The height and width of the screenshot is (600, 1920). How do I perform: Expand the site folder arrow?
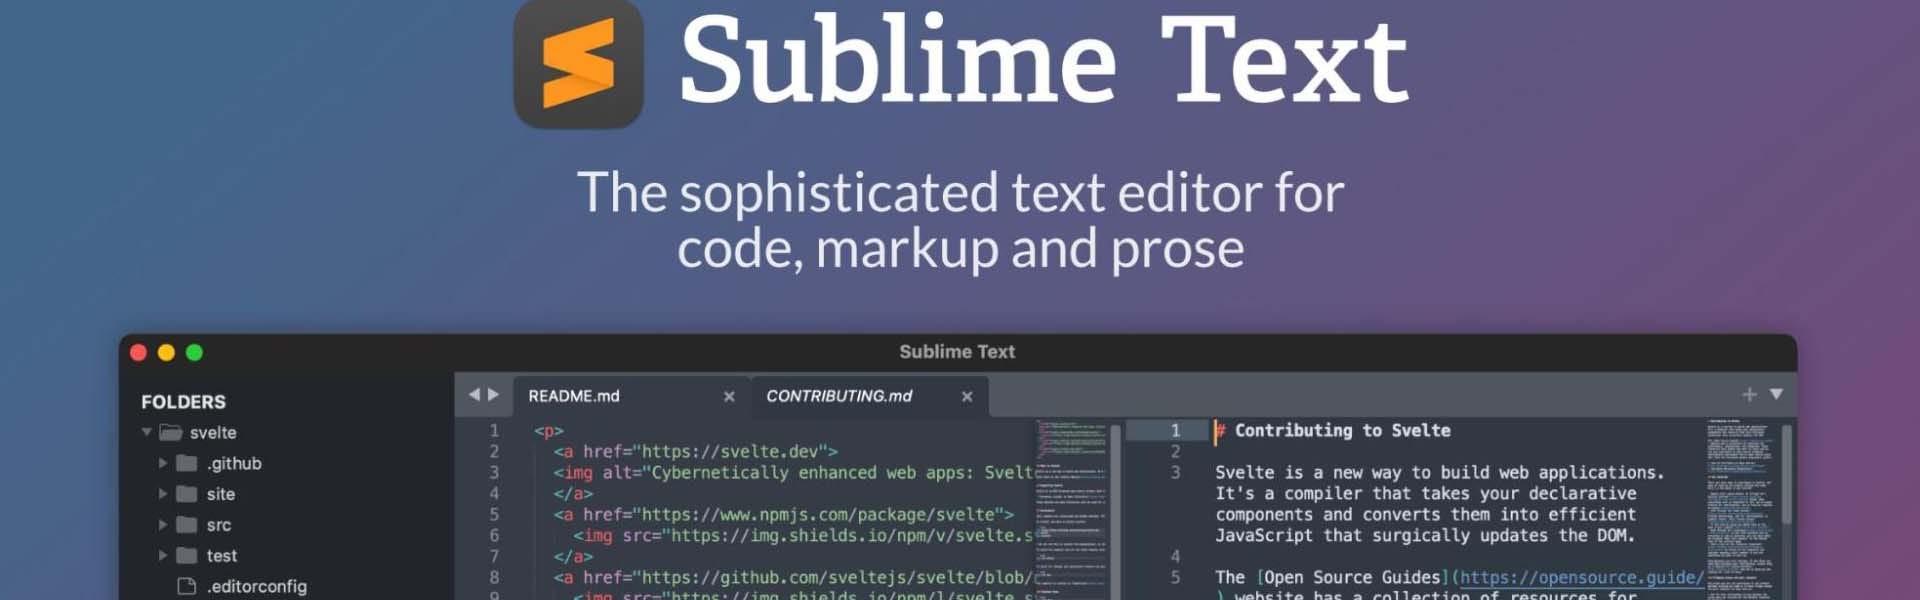[x=162, y=494]
